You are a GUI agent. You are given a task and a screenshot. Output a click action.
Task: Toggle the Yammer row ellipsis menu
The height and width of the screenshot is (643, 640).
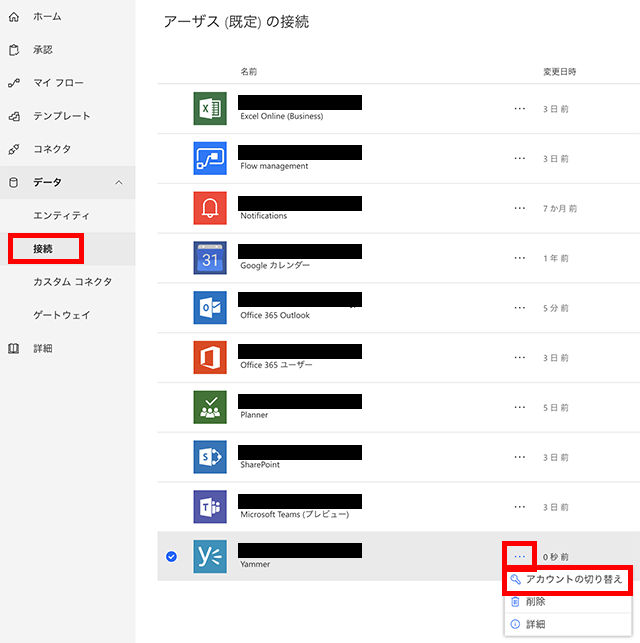point(519,556)
